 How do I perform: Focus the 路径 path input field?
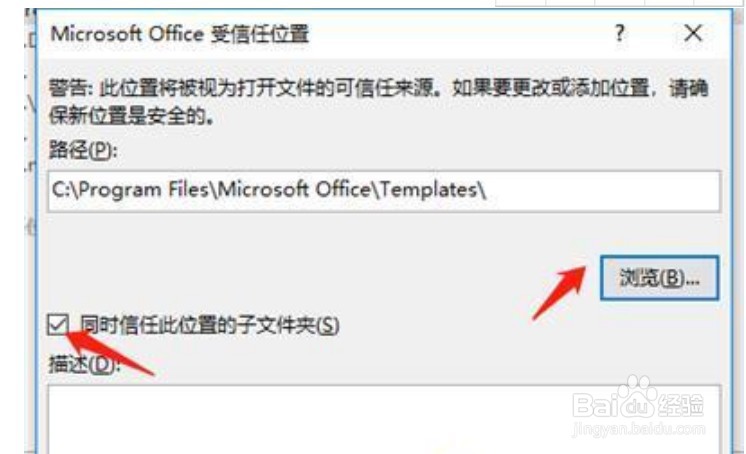point(384,191)
